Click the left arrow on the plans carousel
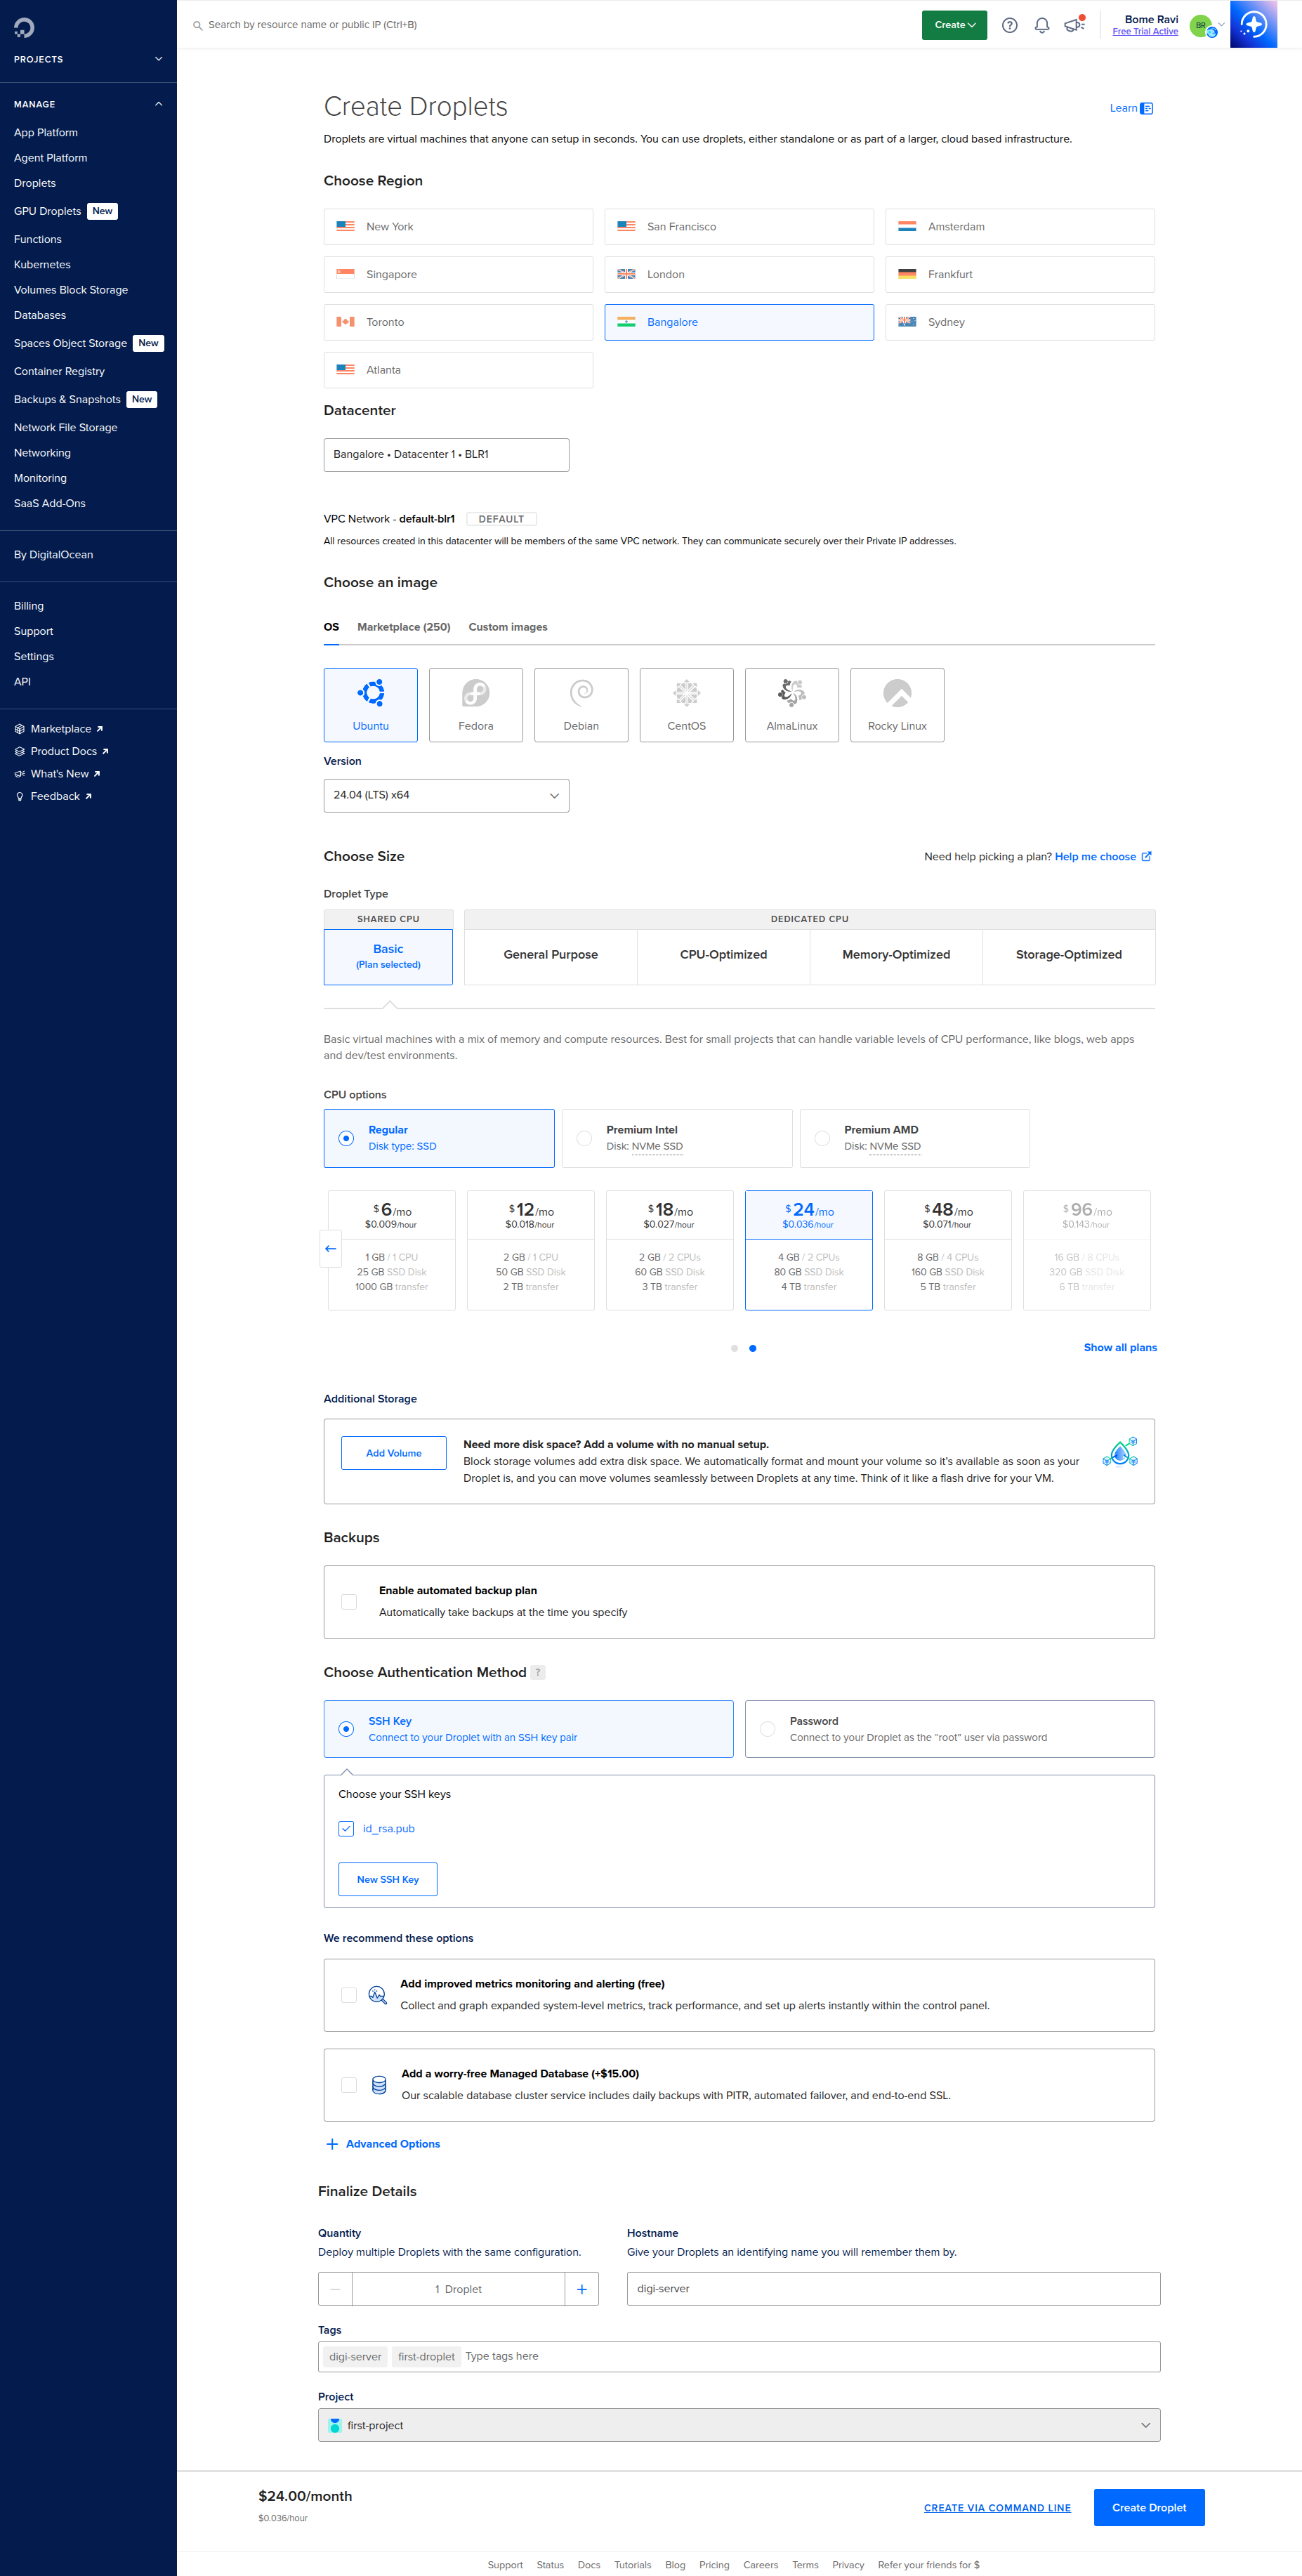 pyautogui.click(x=330, y=1249)
